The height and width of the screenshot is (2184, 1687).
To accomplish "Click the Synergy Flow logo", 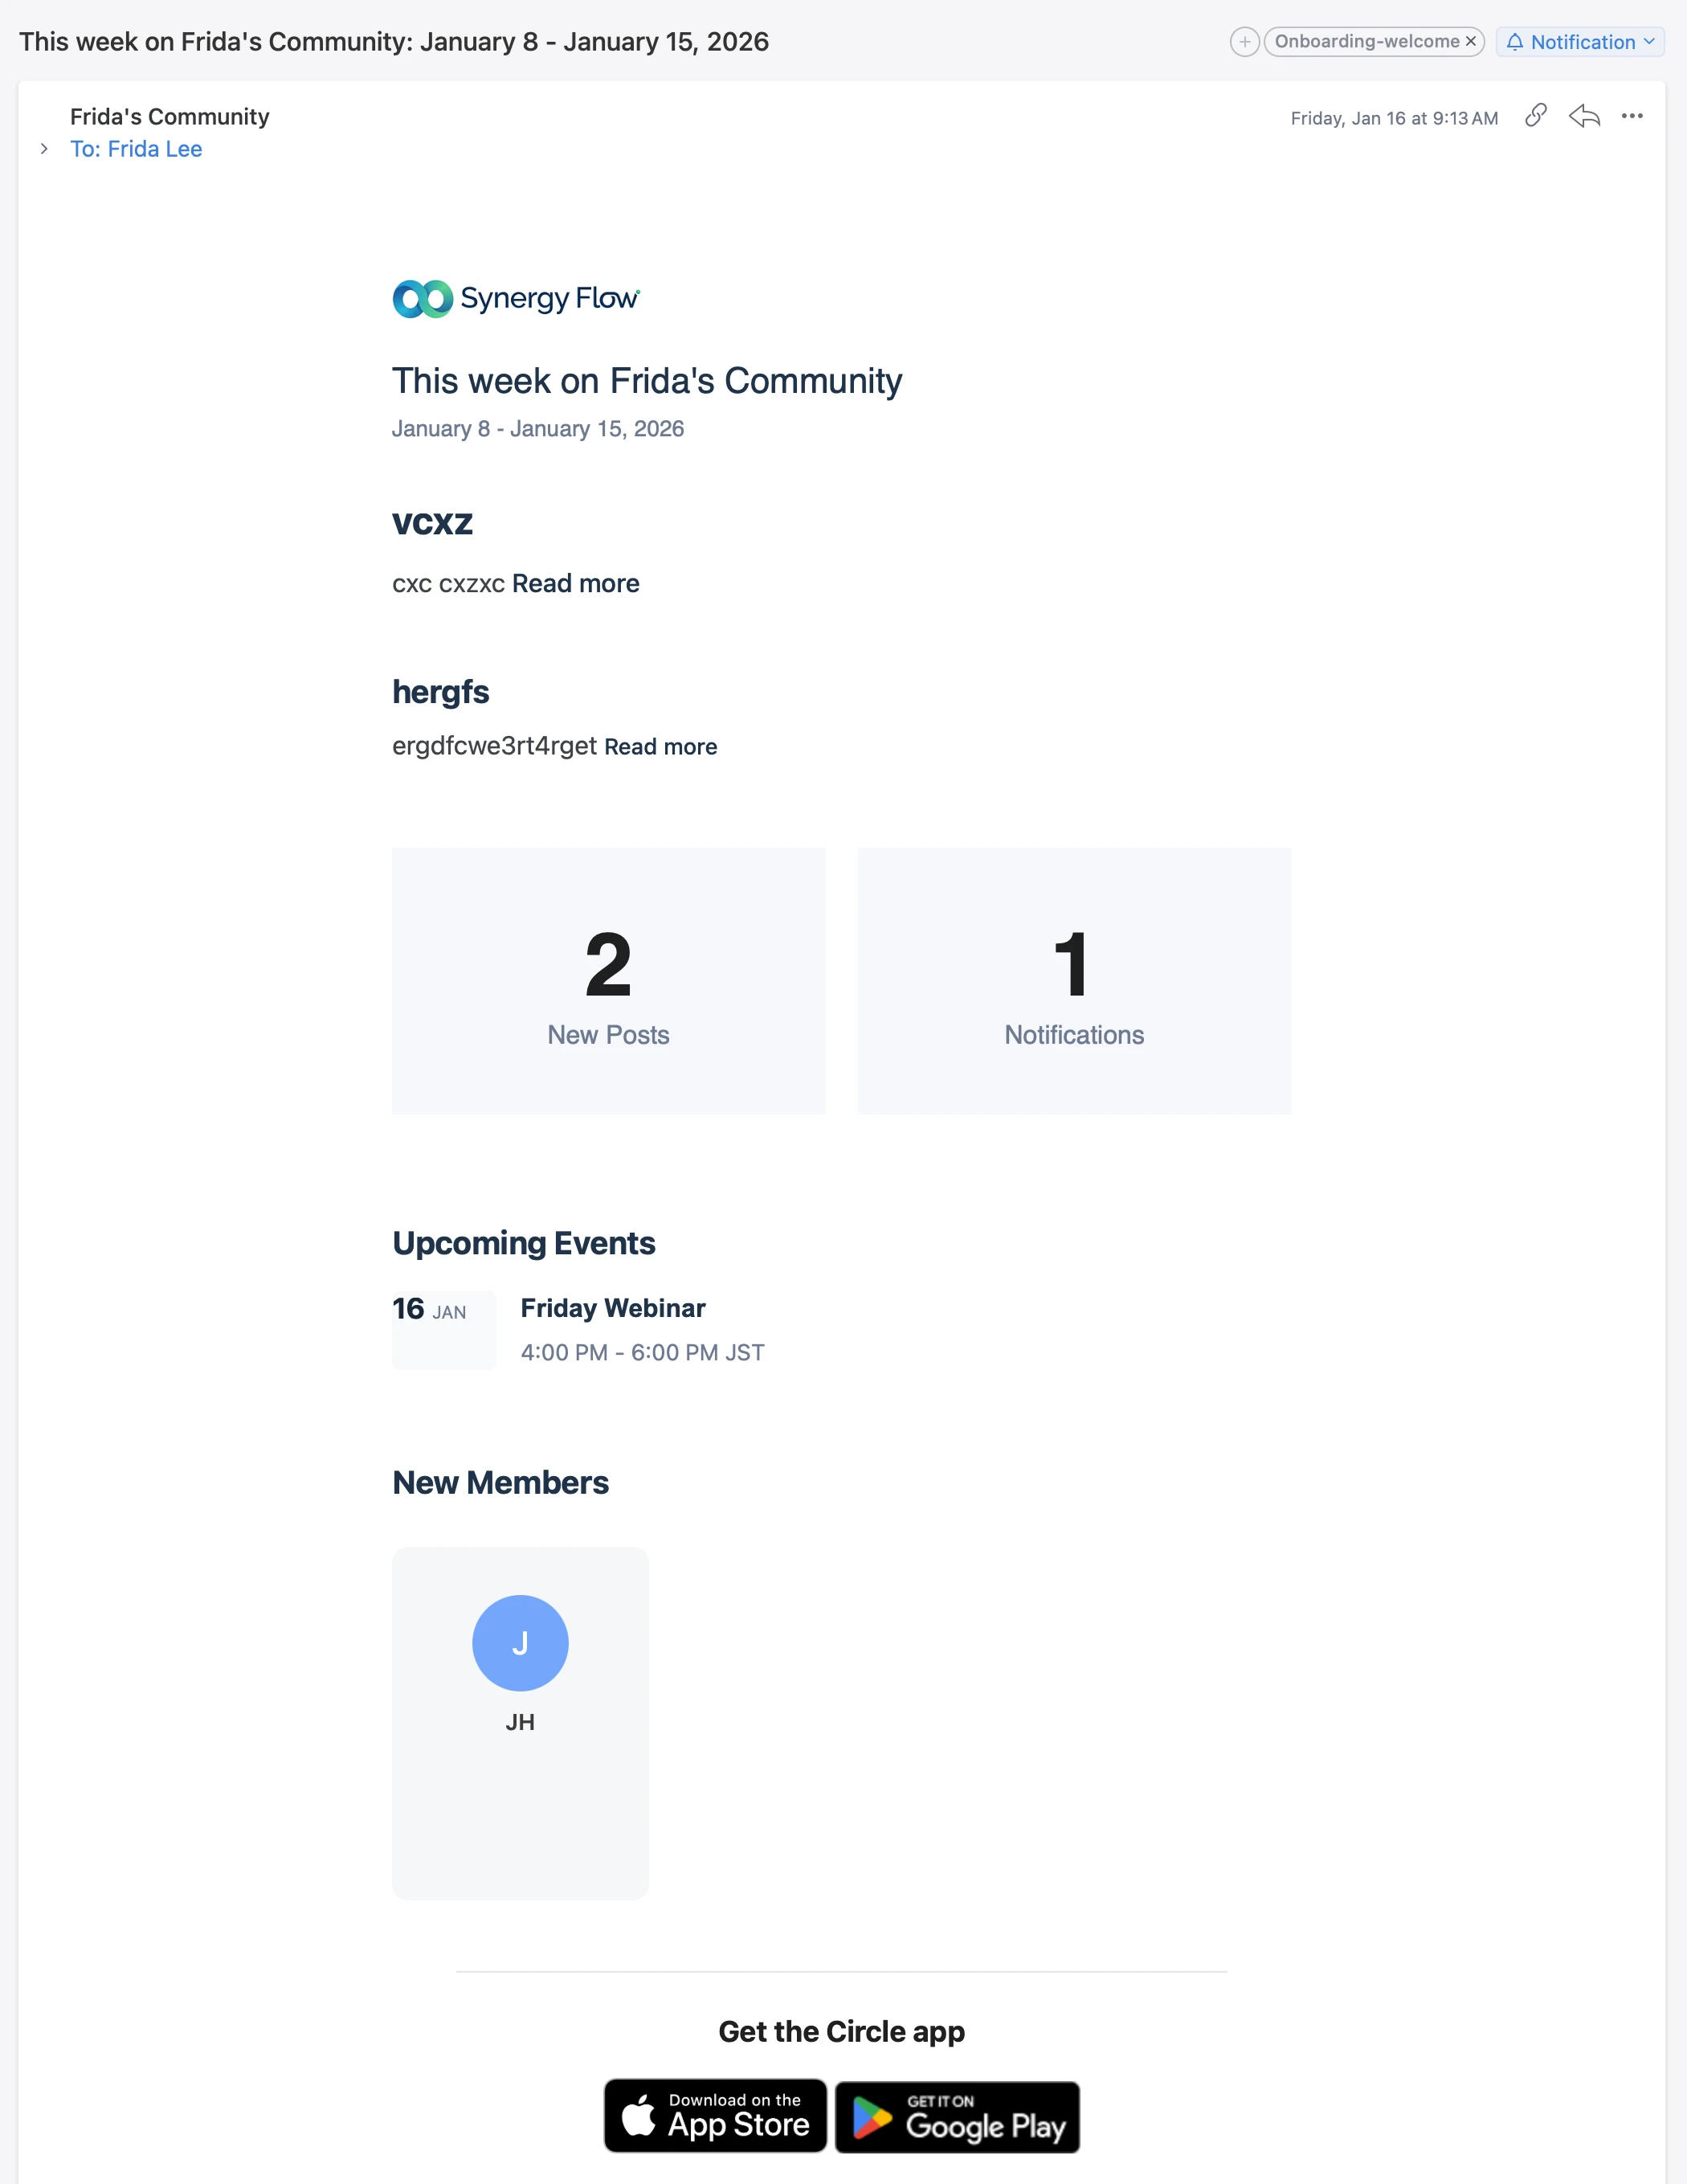I will click(x=516, y=298).
